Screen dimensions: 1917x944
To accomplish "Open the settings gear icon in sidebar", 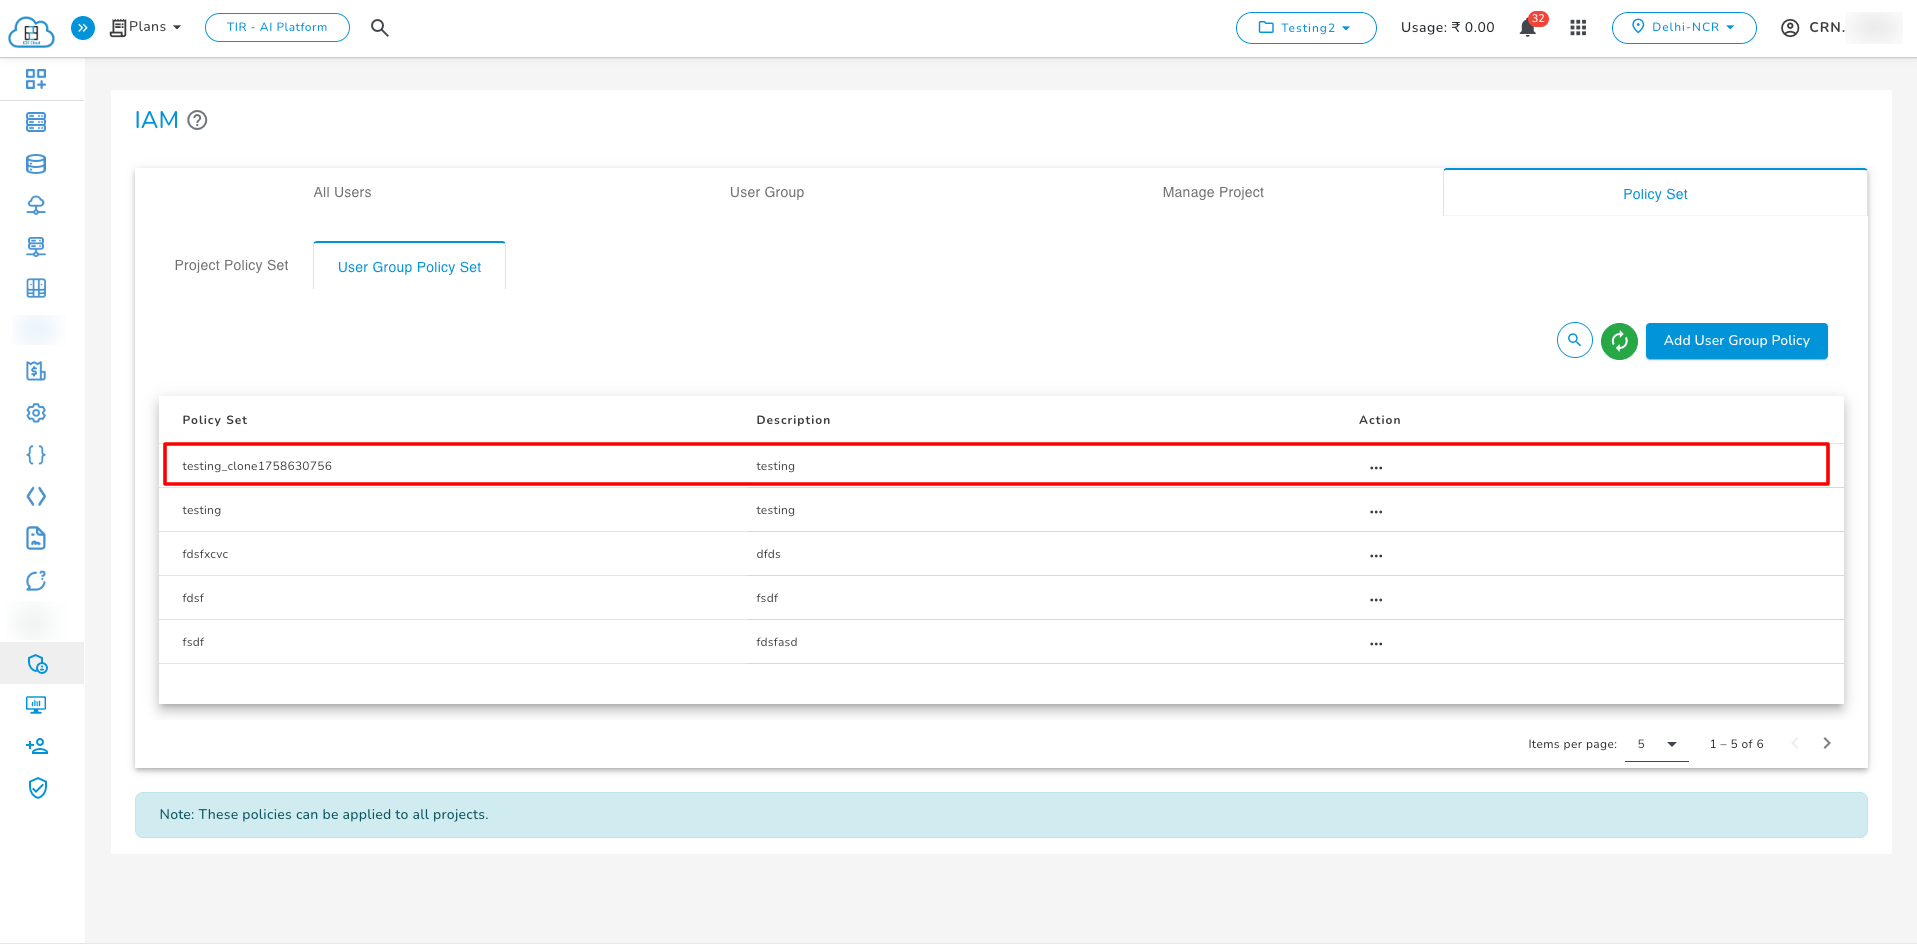I will (36, 413).
